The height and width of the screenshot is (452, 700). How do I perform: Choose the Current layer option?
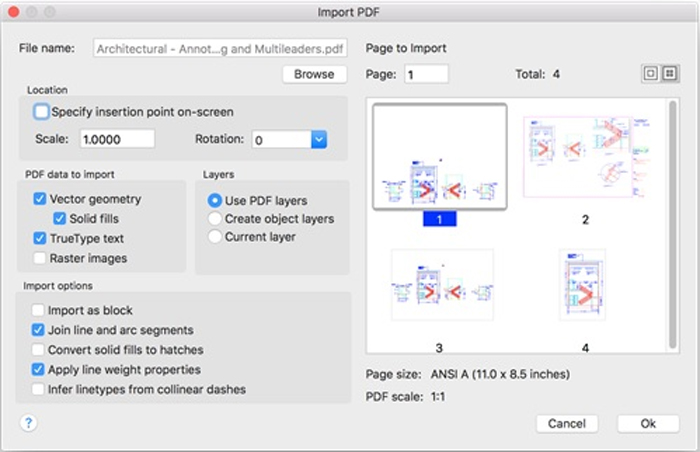tap(214, 236)
